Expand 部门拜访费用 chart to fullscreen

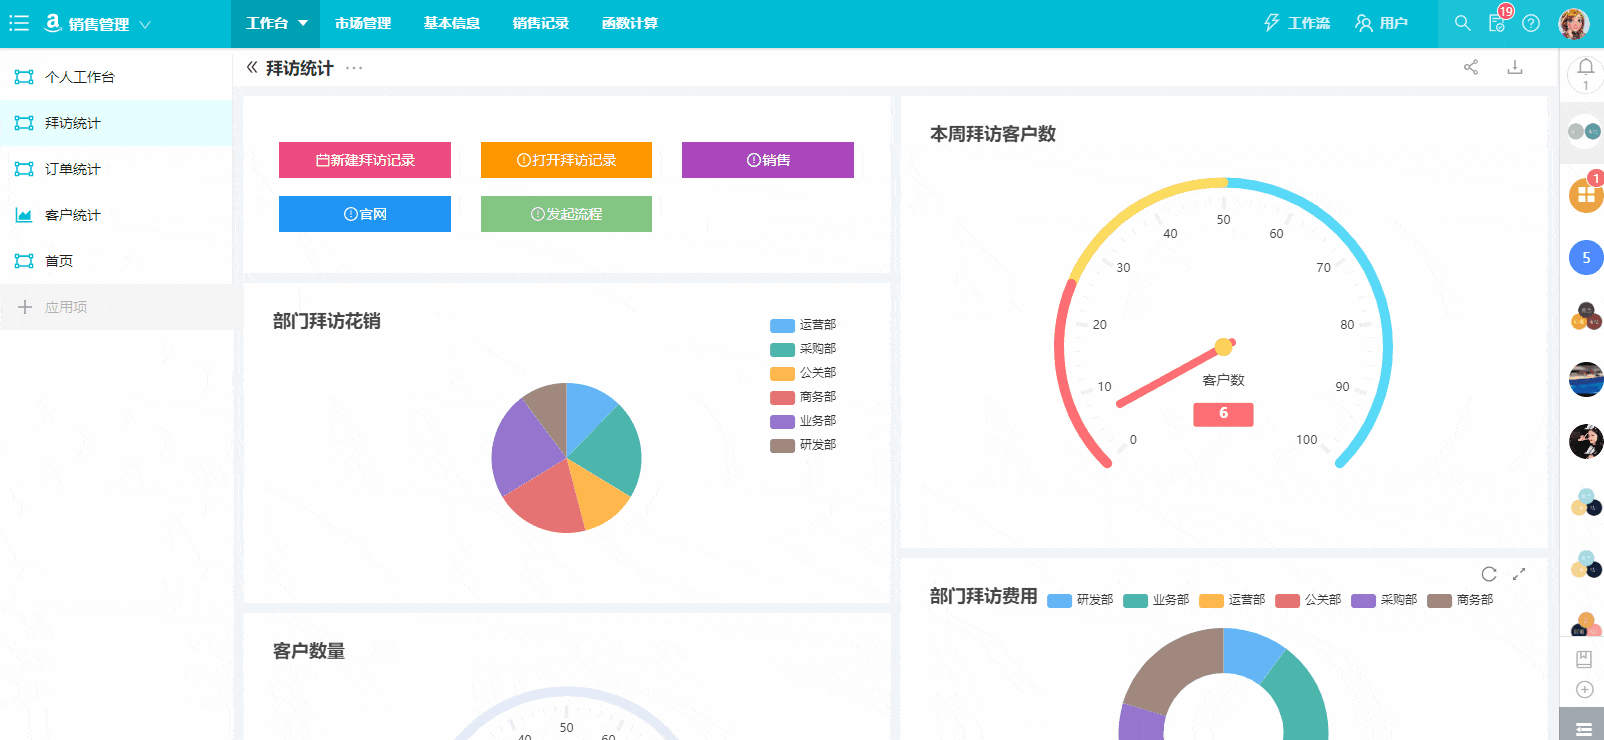point(1519,574)
